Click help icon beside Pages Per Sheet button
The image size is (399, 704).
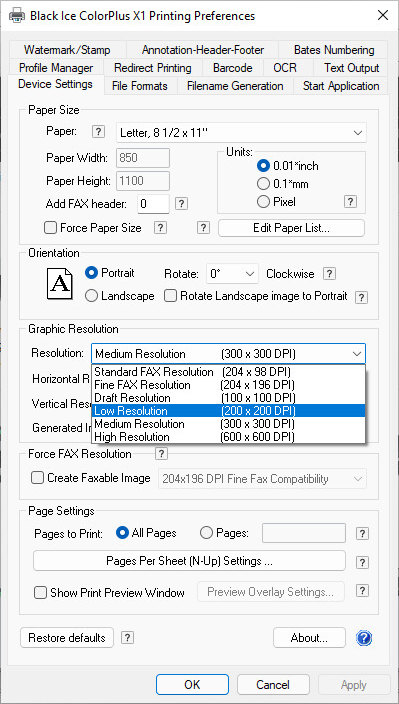pyautogui.click(x=362, y=562)
